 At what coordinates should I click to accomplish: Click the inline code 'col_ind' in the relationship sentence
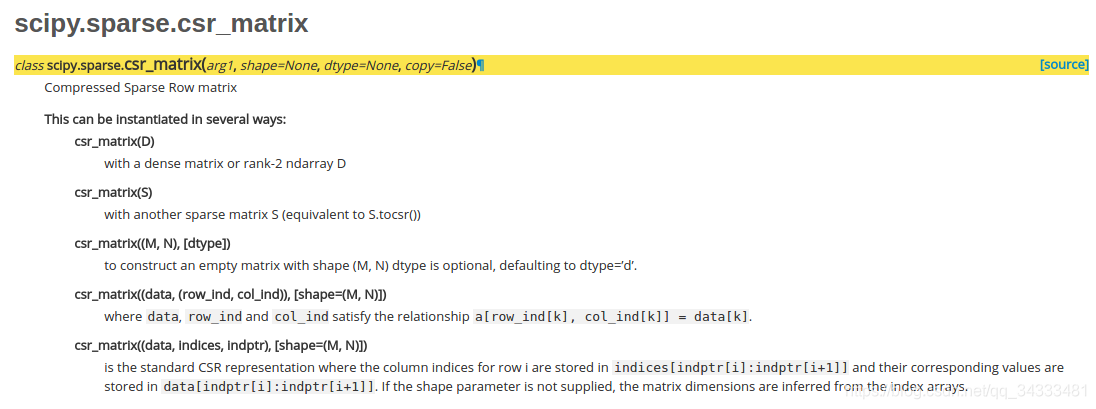pyautogui.click(x=301, y=317)
